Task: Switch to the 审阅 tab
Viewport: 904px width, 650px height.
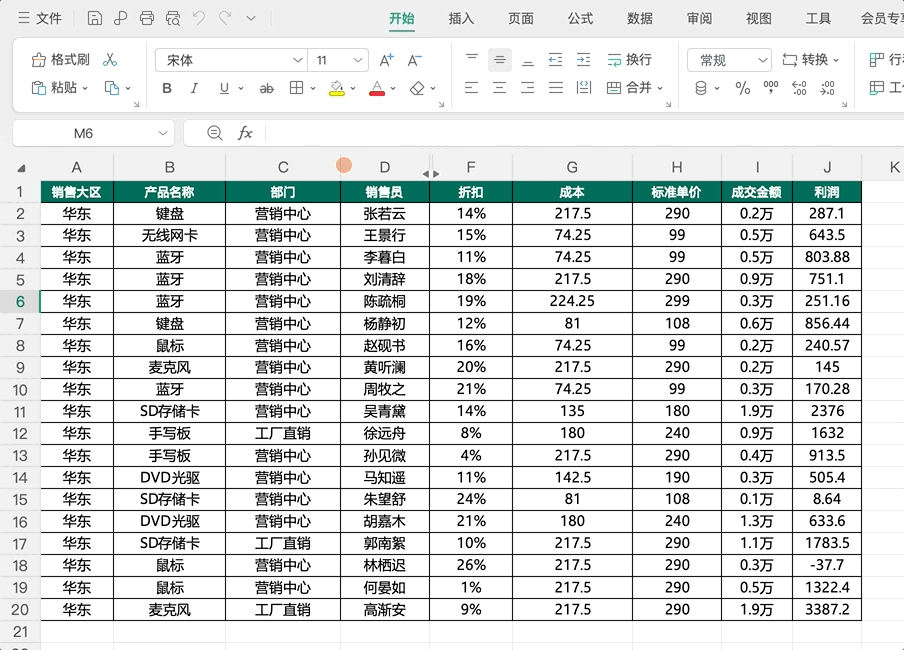Action: pyautogui.click(x=699, y=18)
